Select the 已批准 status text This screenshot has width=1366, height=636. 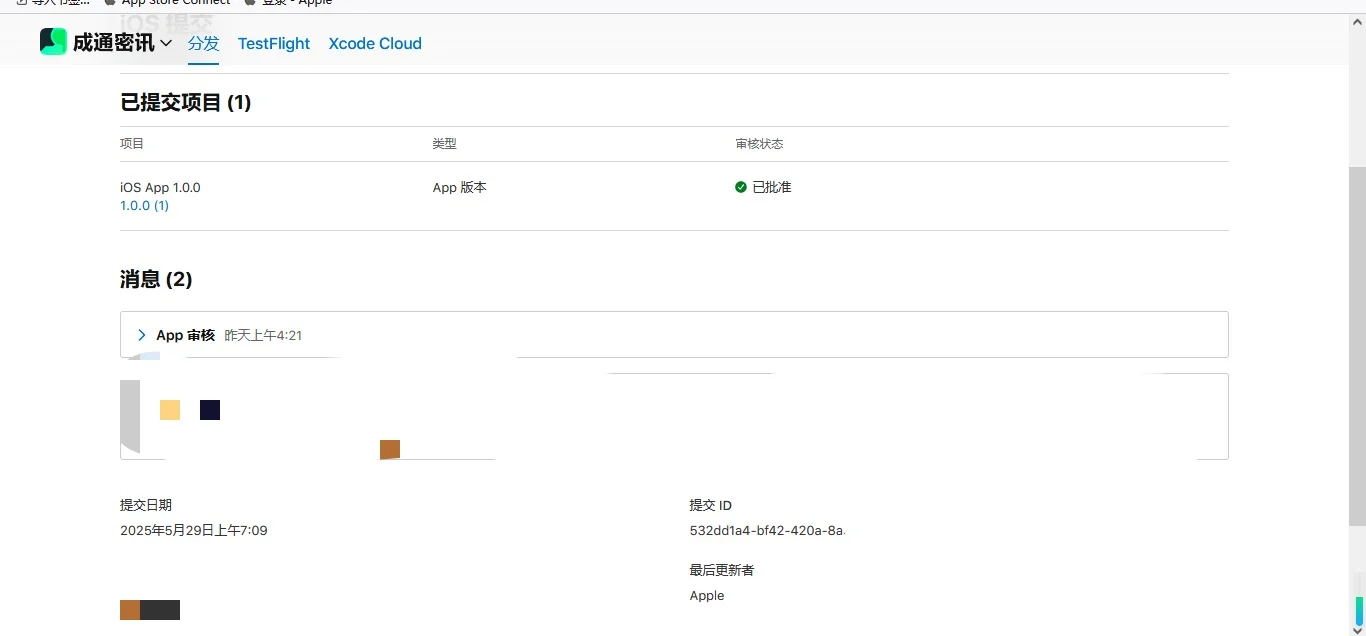coord(772,187)
